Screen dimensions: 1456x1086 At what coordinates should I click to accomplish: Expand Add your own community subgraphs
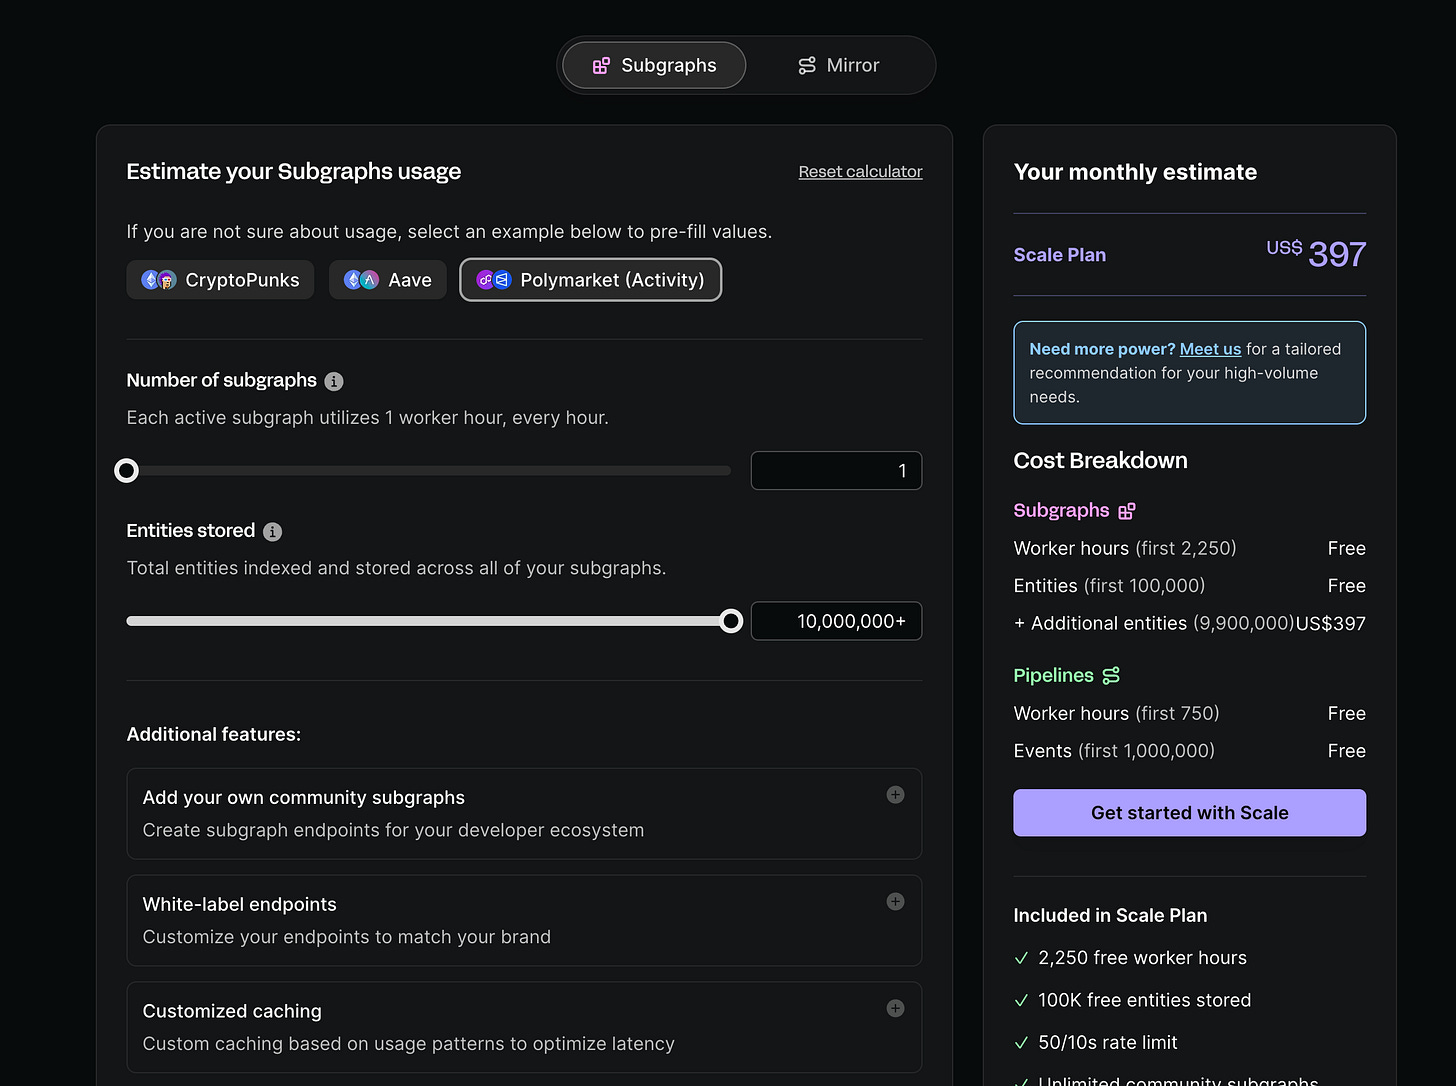(895, 795)
